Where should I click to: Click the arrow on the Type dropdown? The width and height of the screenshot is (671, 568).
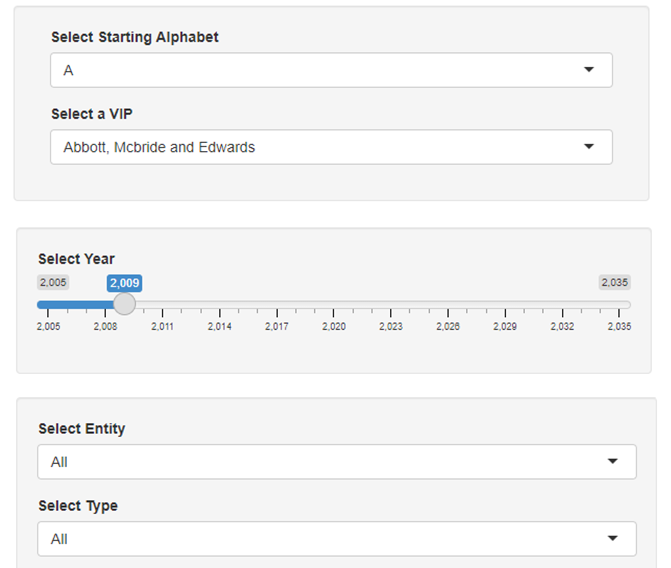613,539
